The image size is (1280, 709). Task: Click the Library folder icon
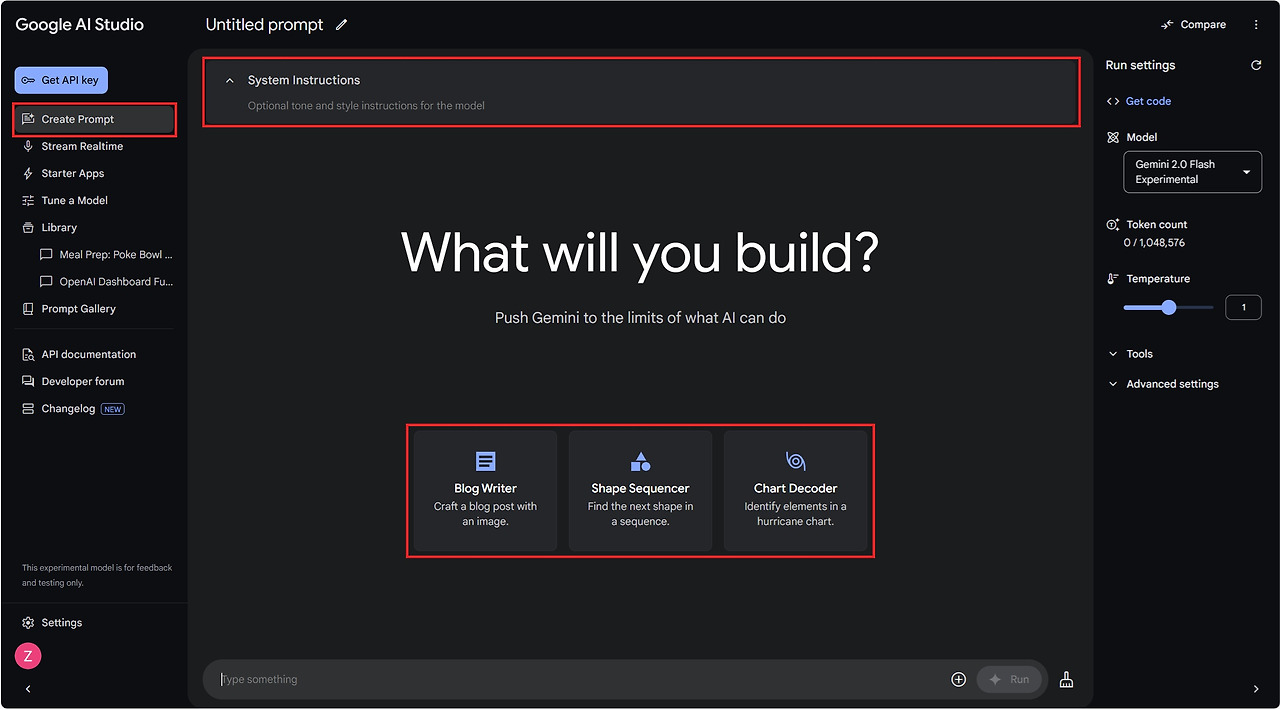(28, 227)
